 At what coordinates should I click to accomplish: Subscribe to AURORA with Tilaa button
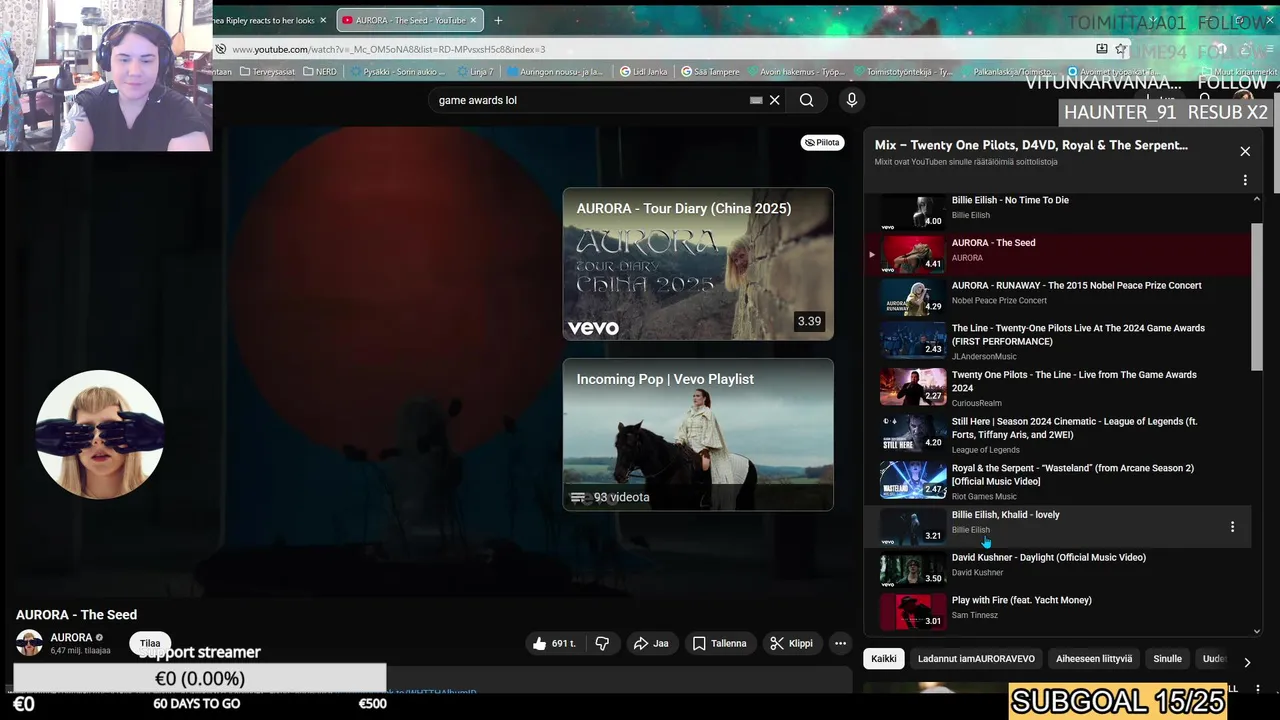click(150, 643)
